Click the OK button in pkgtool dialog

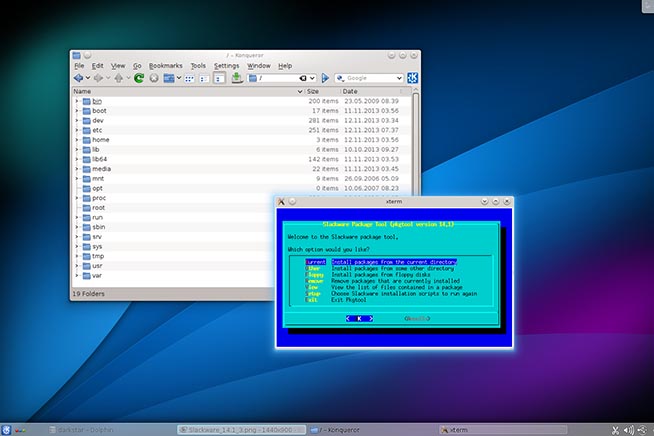[360, 319]
